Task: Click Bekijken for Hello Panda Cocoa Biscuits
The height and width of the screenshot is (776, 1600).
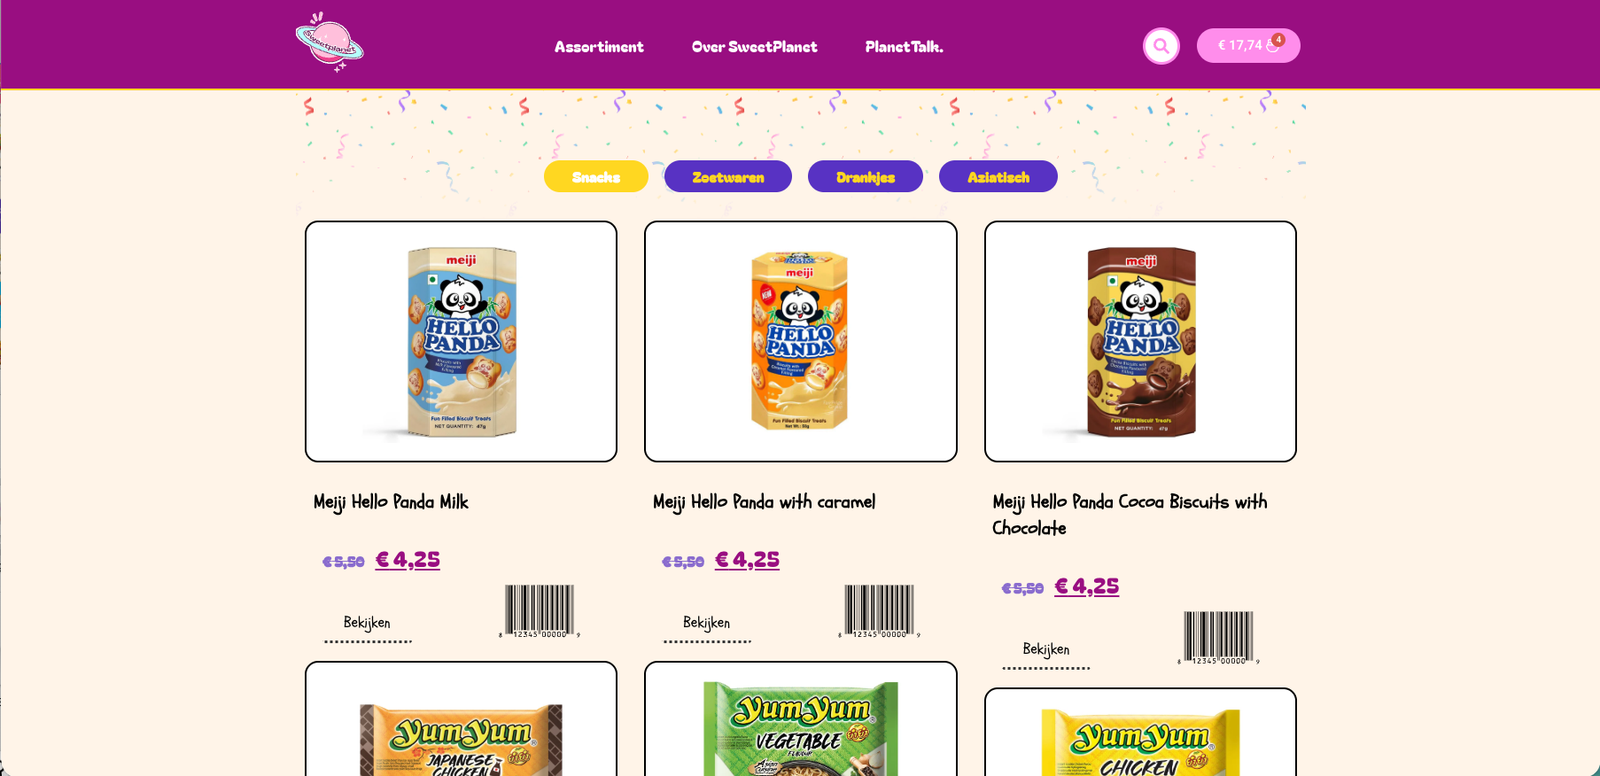Action: click(x=1046, y=650)
